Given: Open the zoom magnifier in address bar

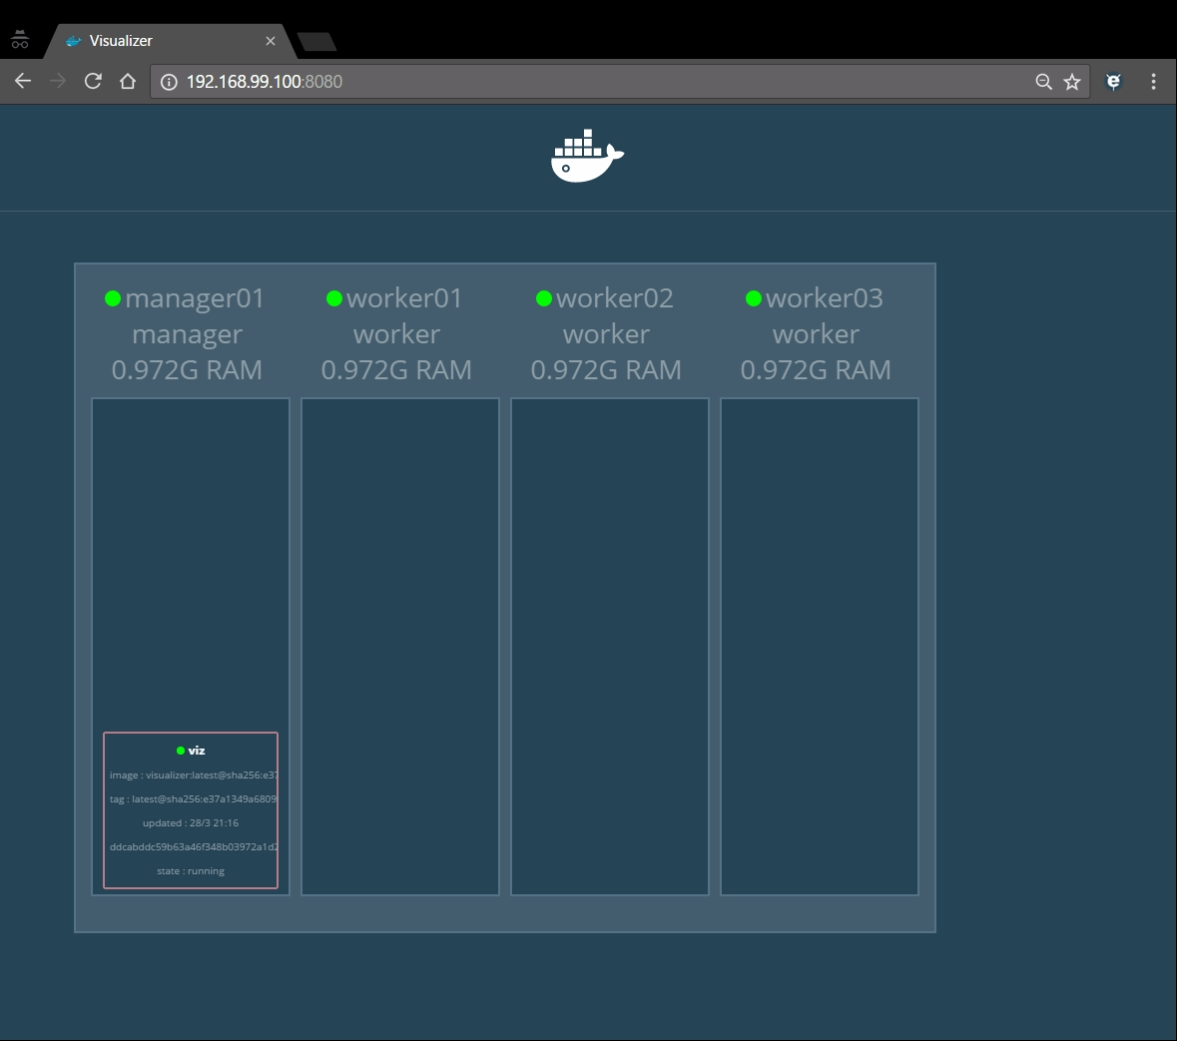Looking at the screenshot, I should 1043,82.
